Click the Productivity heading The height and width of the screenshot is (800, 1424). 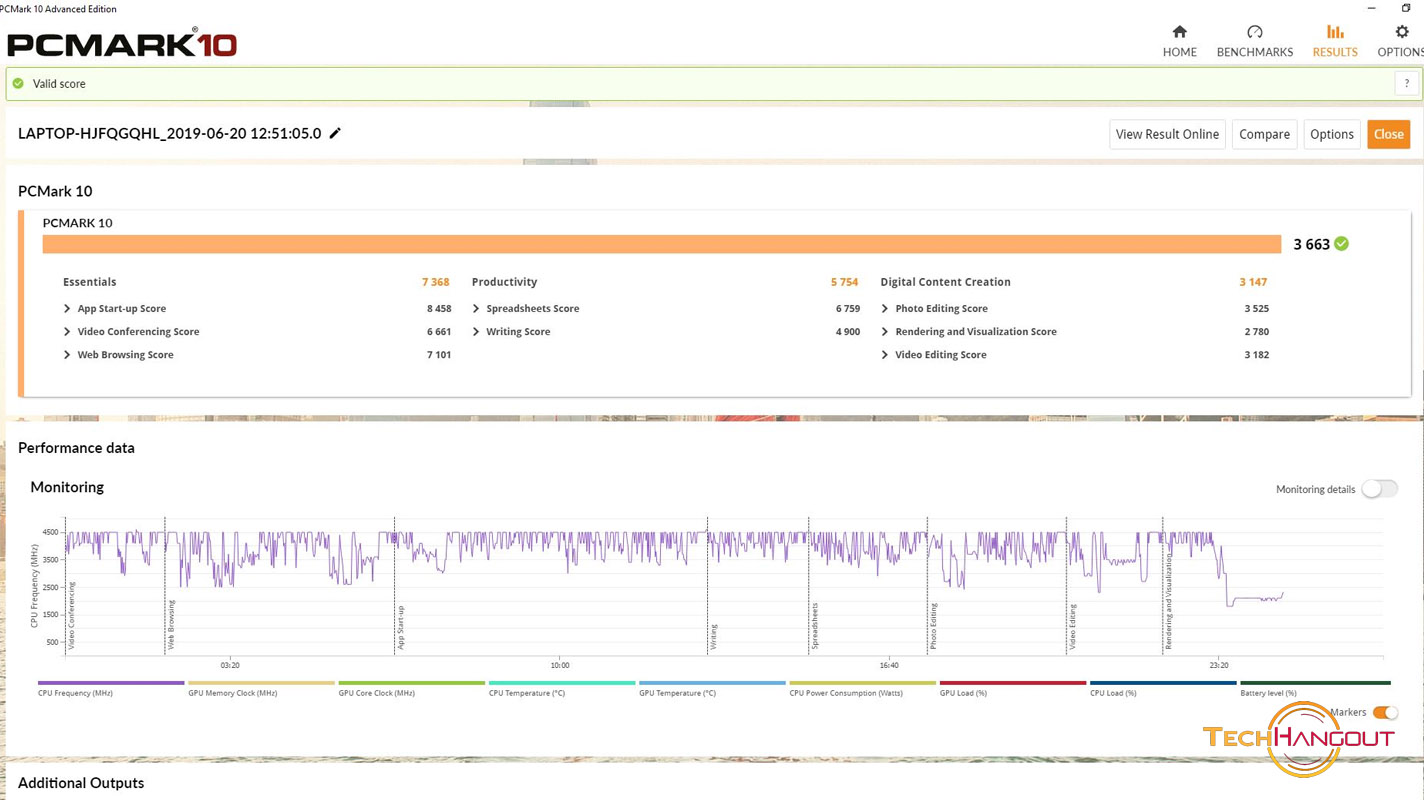504,282
